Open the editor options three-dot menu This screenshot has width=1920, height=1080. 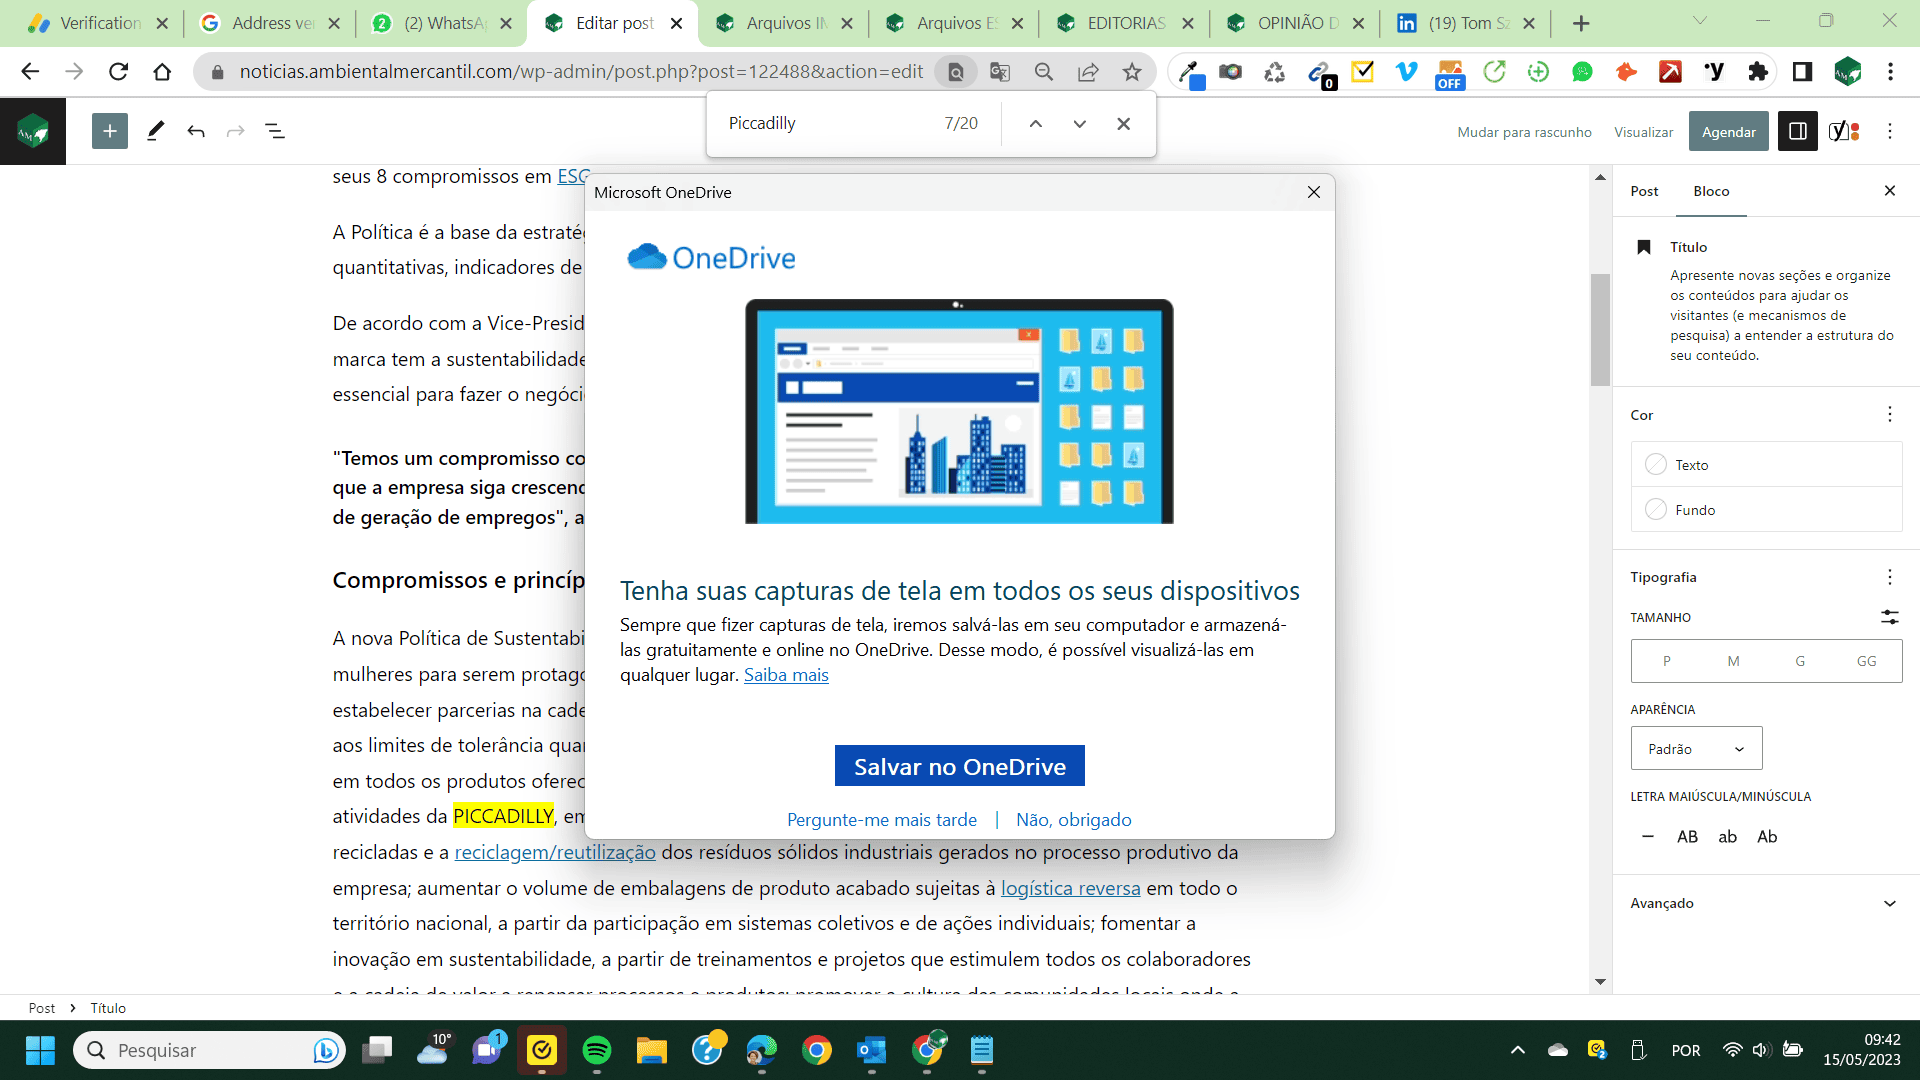[x=1890, y=131]
